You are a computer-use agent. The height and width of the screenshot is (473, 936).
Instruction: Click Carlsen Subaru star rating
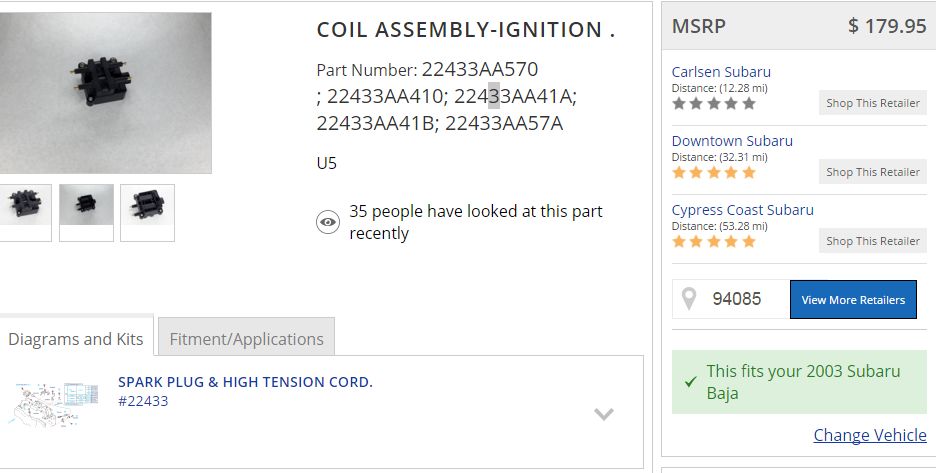coord(713,103)
